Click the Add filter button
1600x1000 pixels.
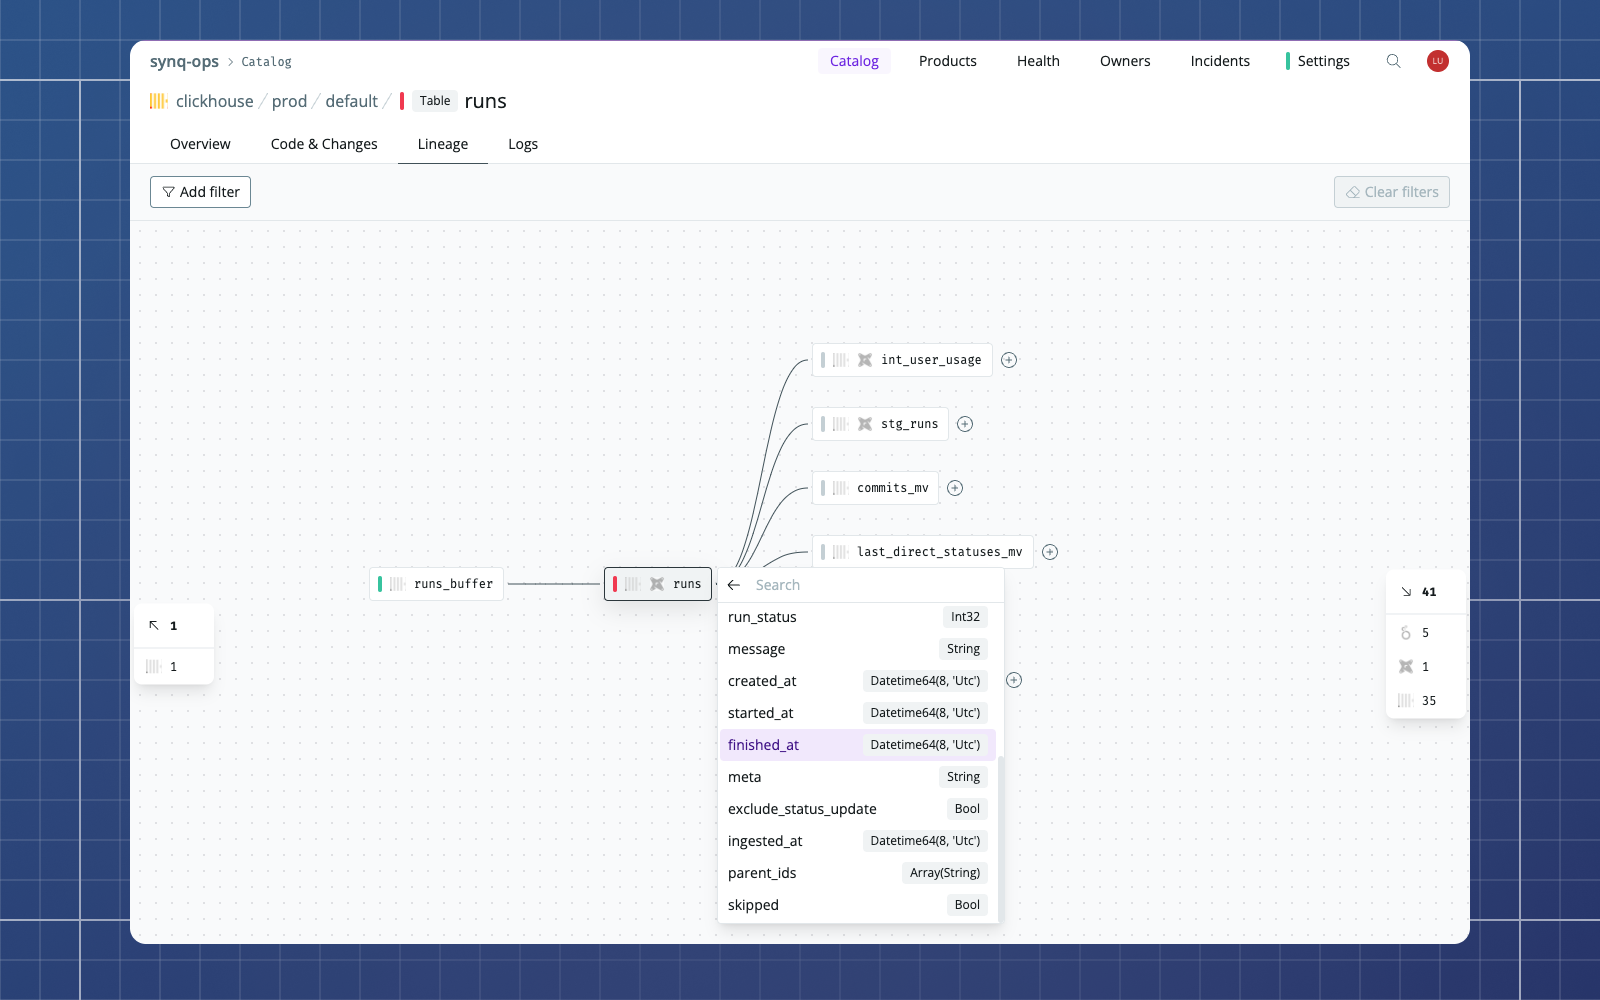tap(200, 192)
